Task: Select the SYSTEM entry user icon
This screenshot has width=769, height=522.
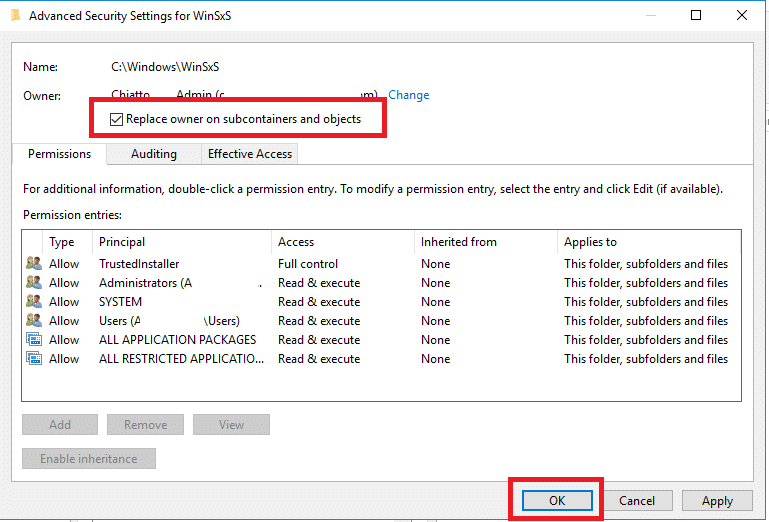Action: pyautogui.click(x=34, y=302)
